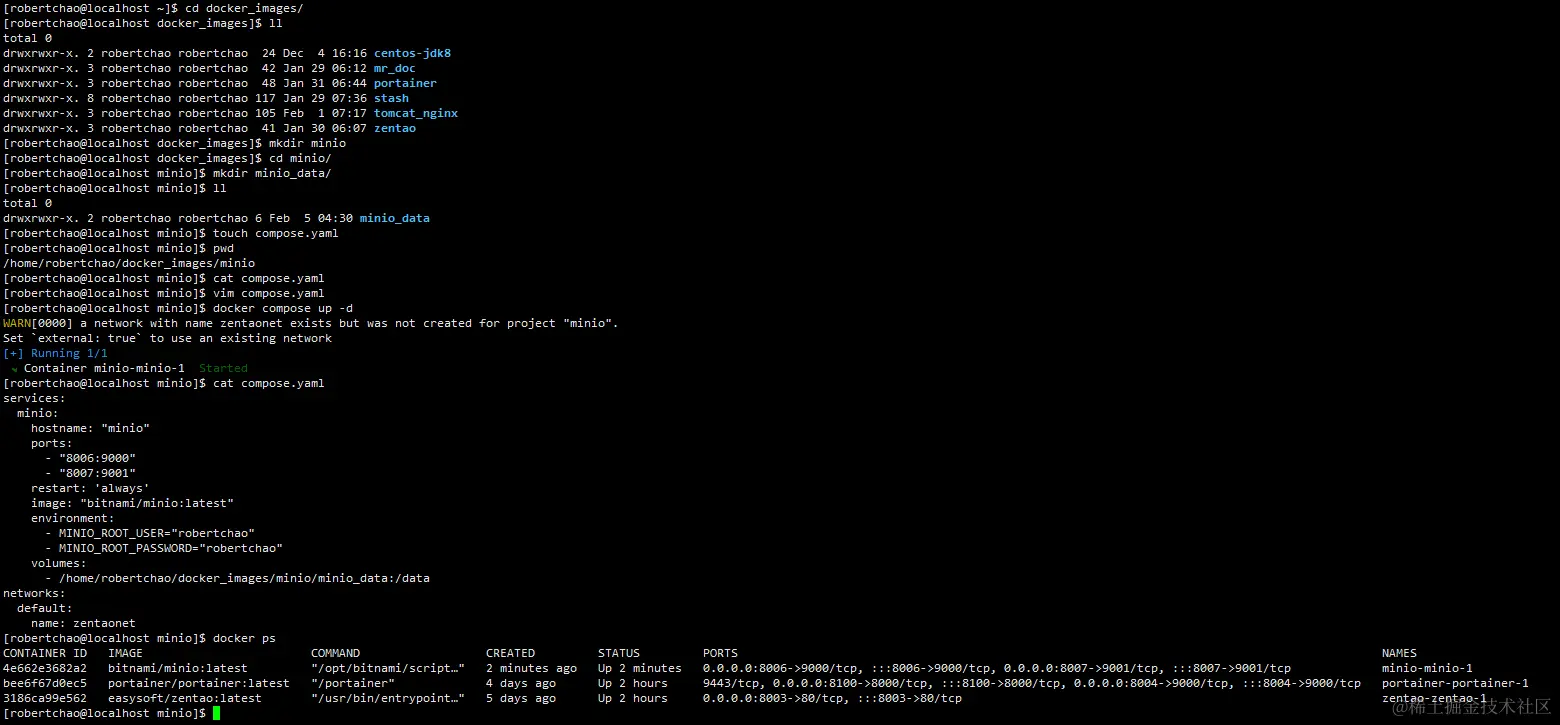Screen dimensions: 1560x725
Task: Click the minio-minio-1 name in NAMES column
Action: 1427,668
